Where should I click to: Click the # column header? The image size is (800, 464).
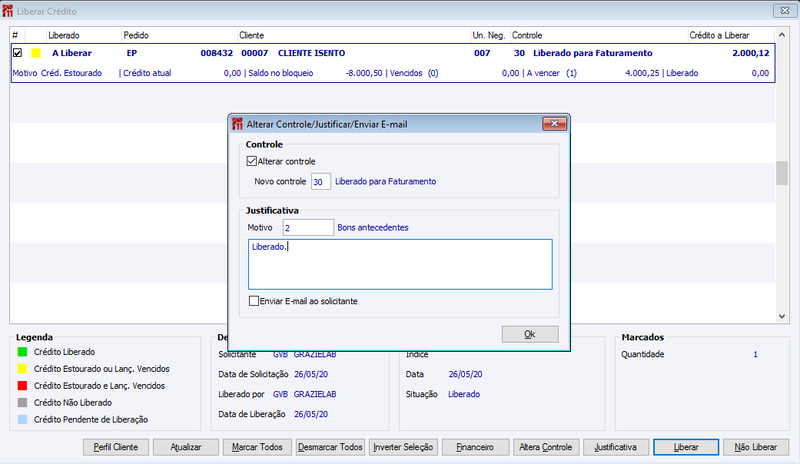[15, 35]
